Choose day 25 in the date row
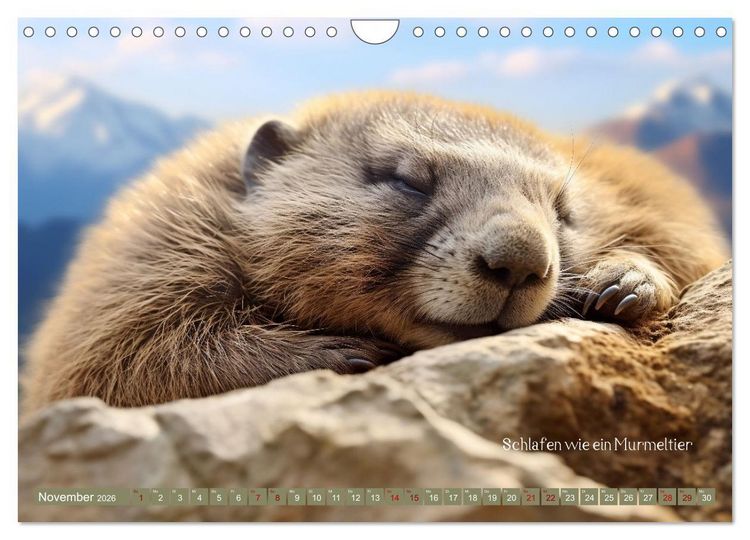750x540 pixels. [x=609, y=497]
